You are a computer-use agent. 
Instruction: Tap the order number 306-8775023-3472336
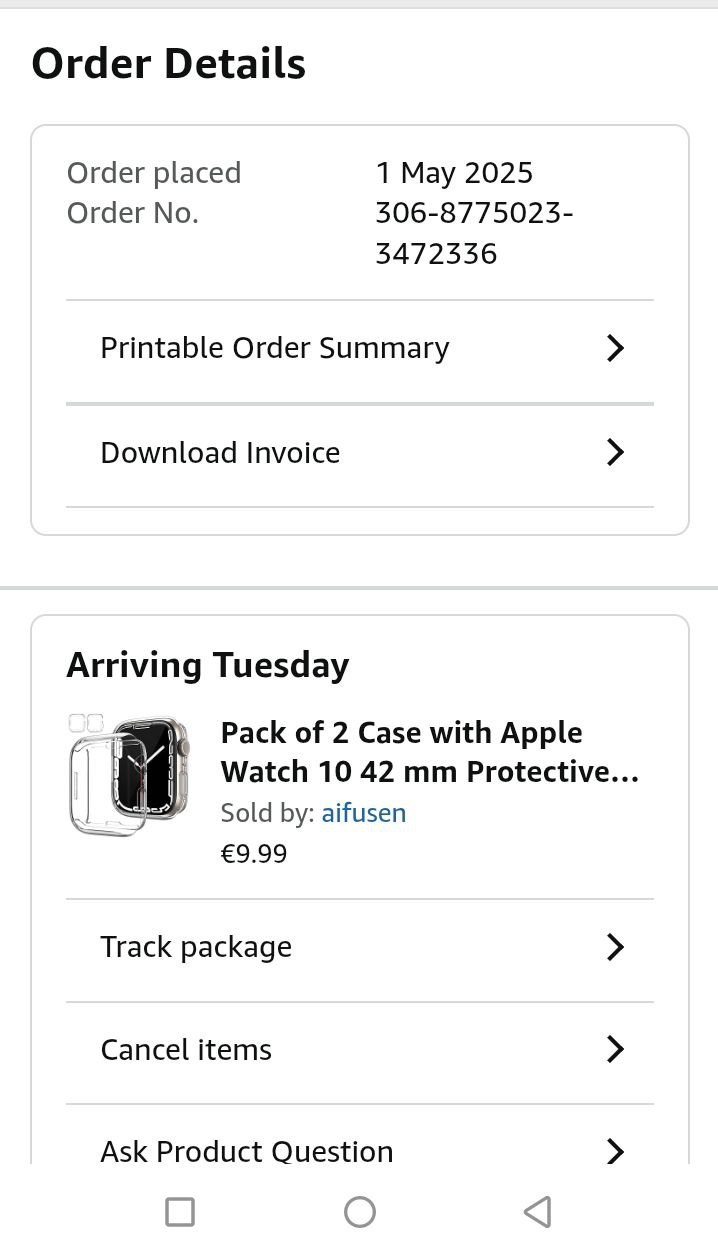tap(473, 233)
